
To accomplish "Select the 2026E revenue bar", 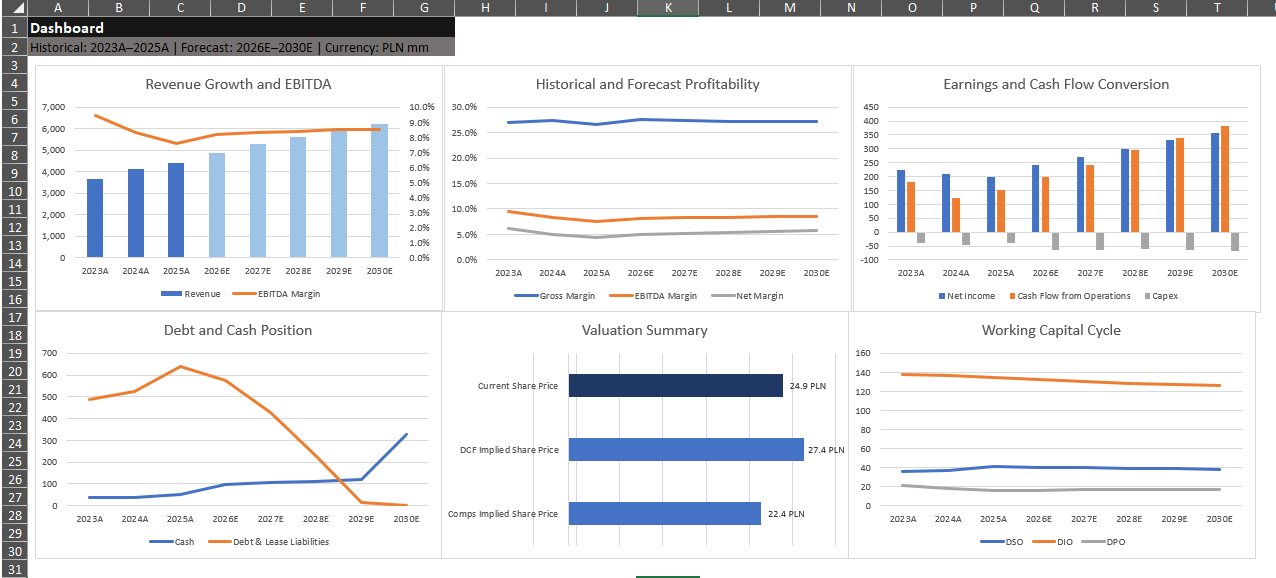I will (x=217, y=205).
